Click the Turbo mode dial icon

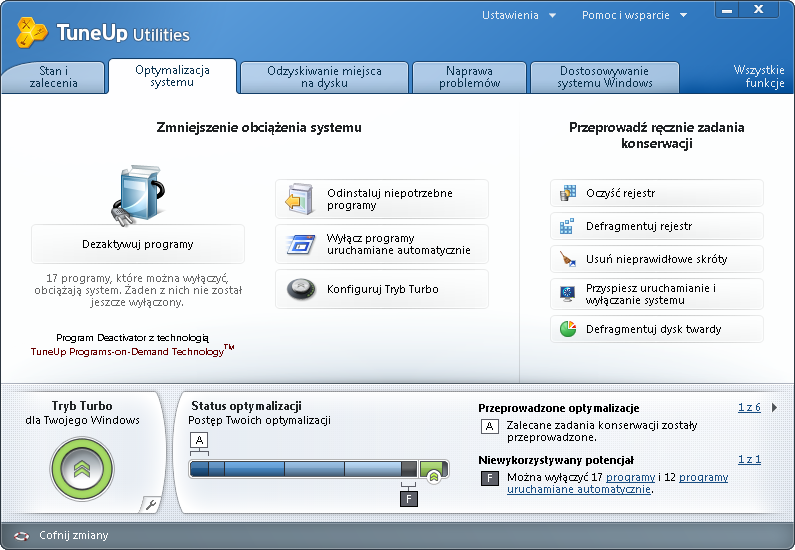click(x=301, y=289)
